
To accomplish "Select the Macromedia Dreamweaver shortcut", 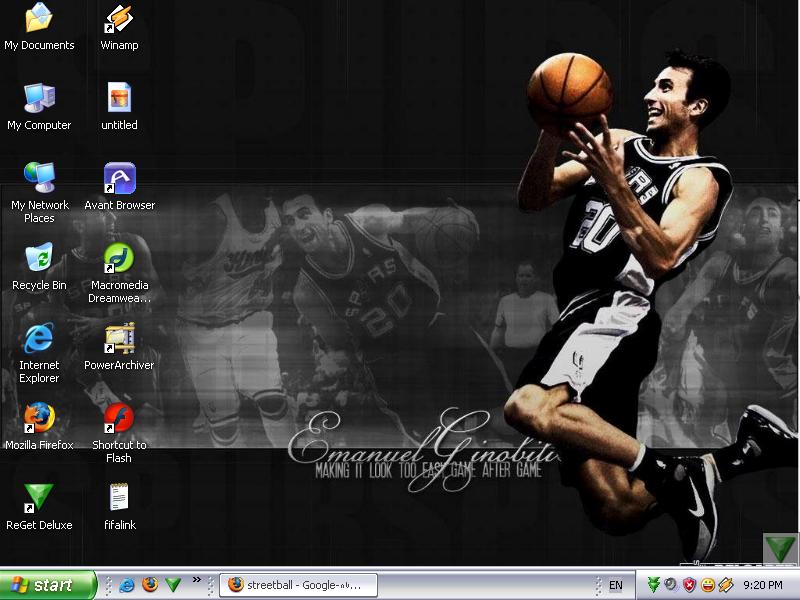I will 119,273.
